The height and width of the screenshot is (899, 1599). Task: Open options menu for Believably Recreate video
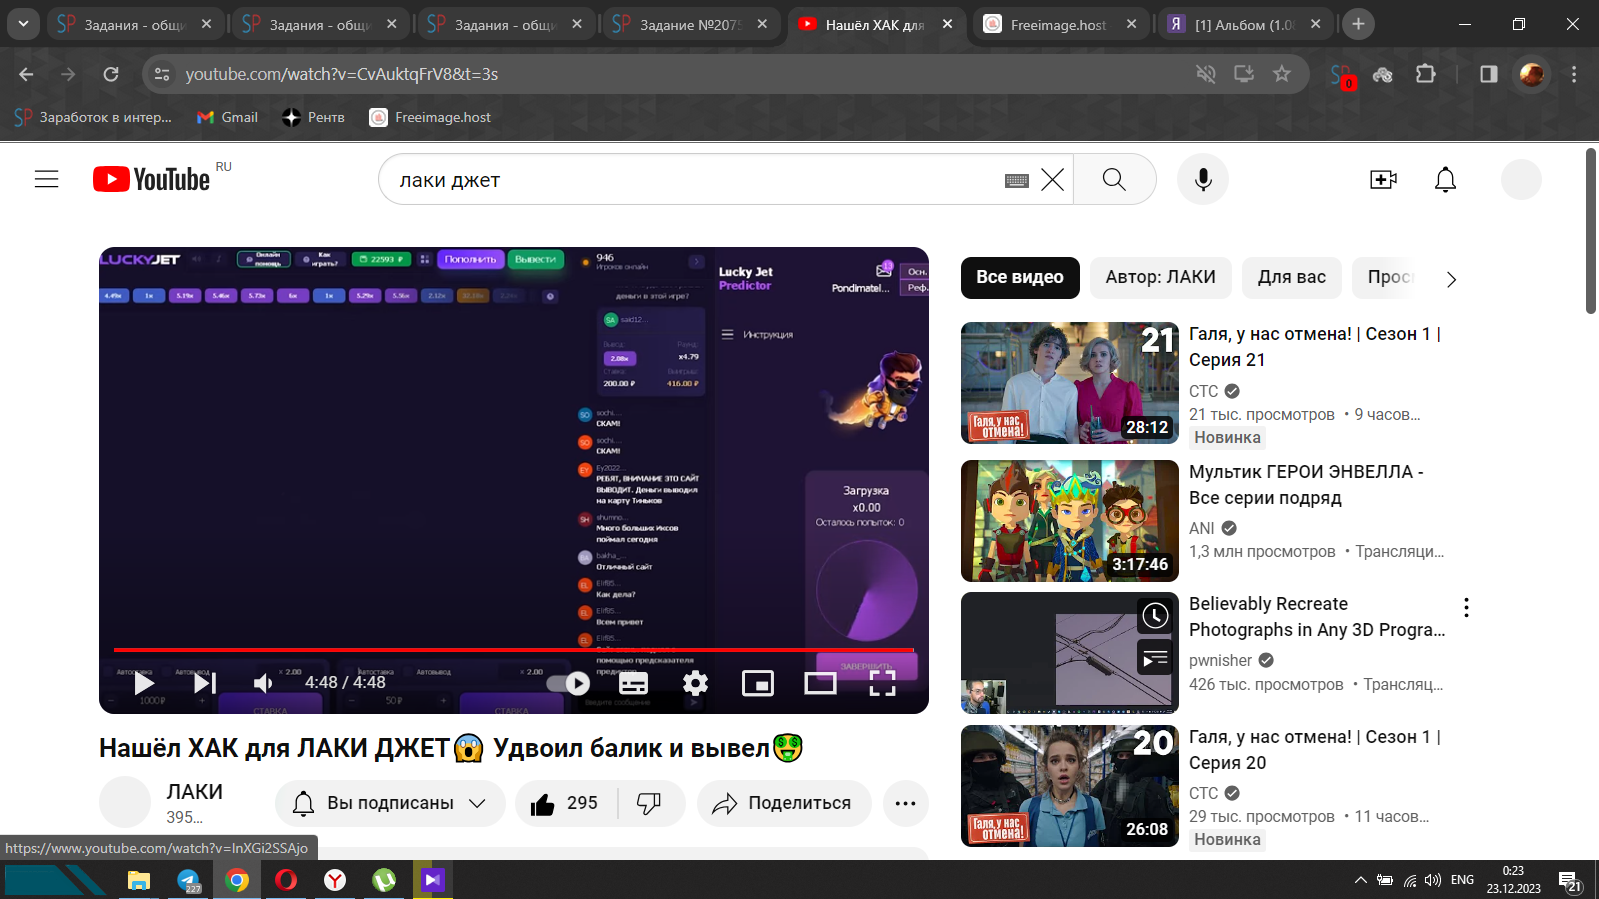pos(1466,607)
